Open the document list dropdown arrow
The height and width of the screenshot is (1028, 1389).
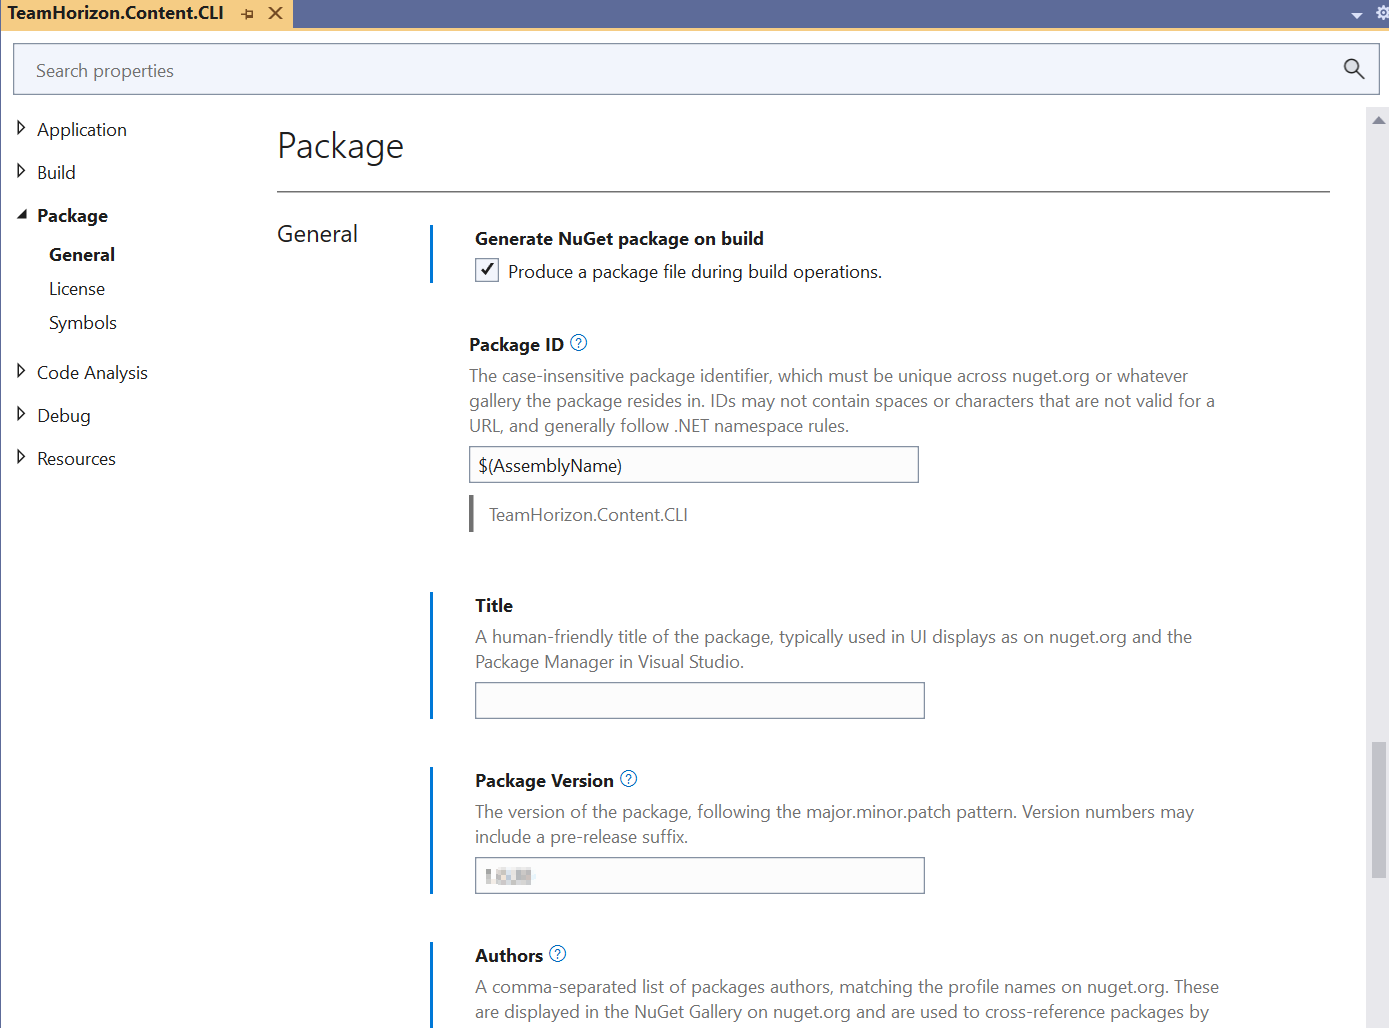pyautogui.click(x=1356, y=15)
